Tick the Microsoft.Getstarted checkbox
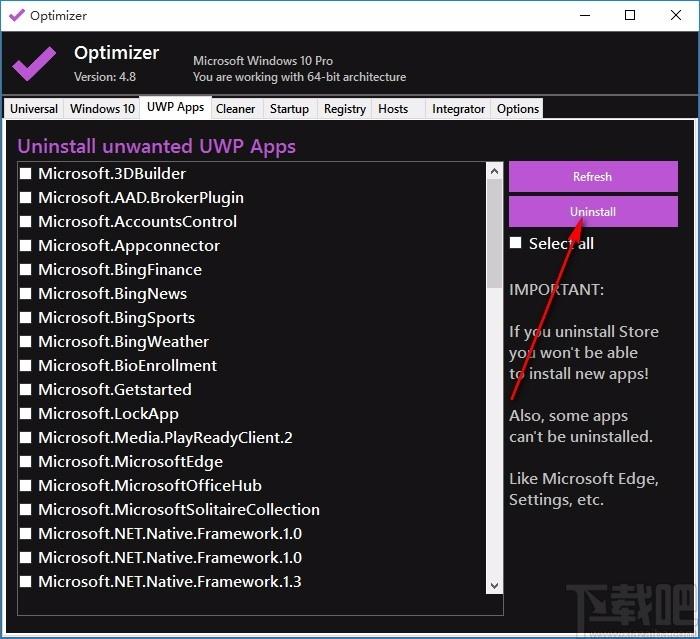700x639 pixels. (x=26, y=389)
